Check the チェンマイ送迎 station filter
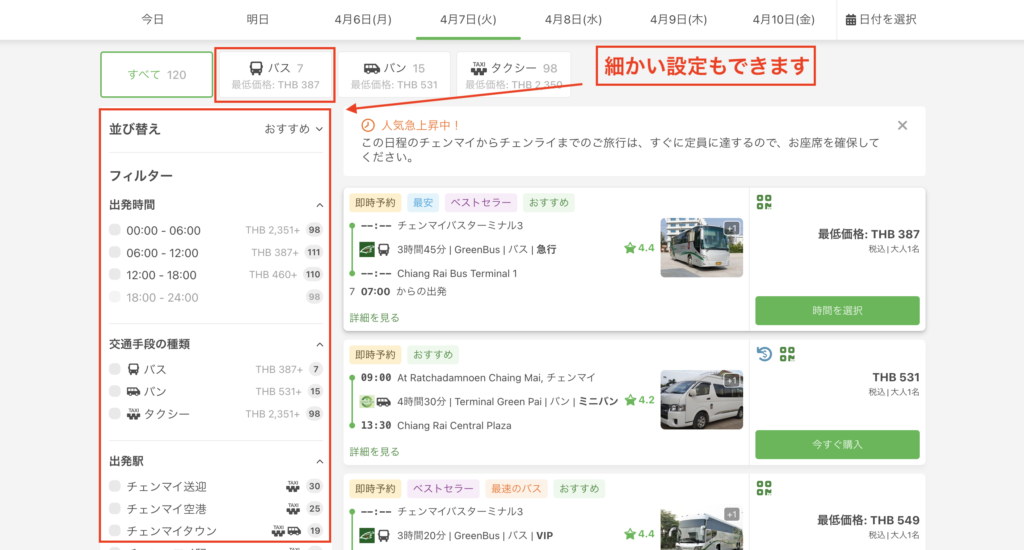 (x=115, y=486)
